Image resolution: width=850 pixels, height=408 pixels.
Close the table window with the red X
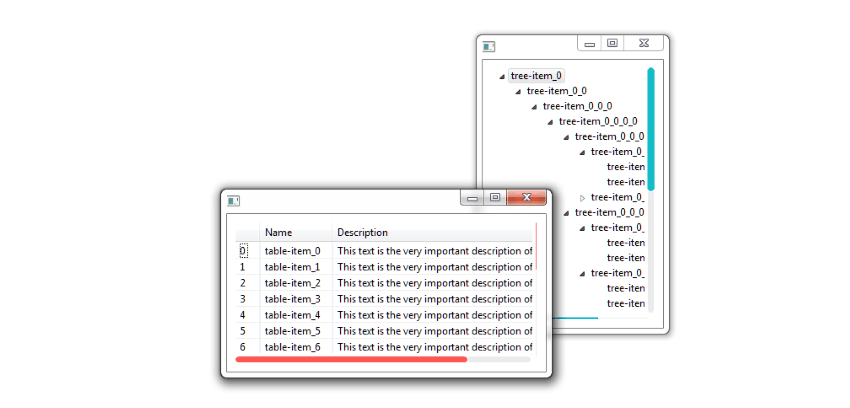coord(526,198)
